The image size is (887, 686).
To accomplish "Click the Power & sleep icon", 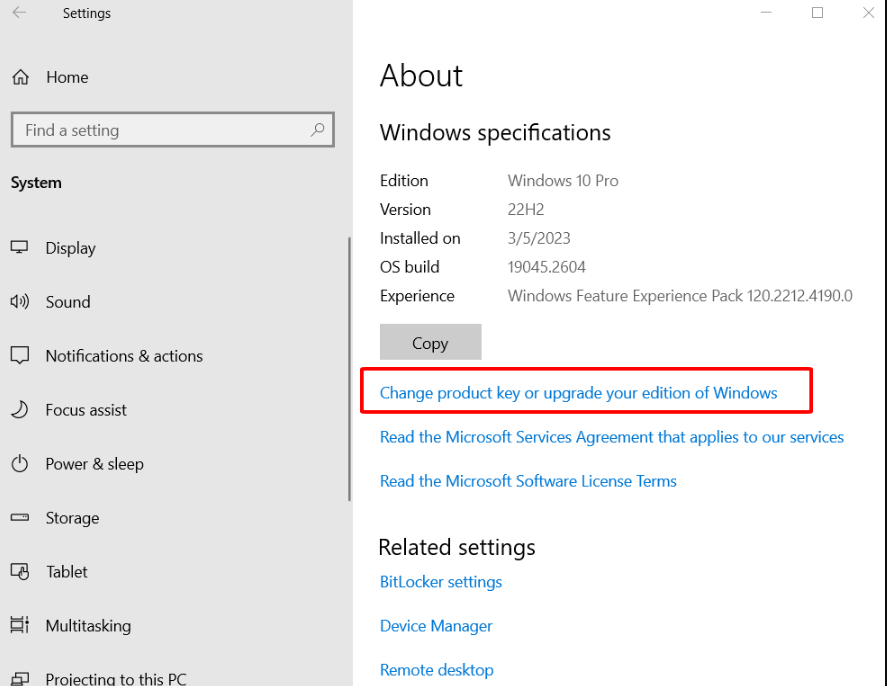I will pos(20,464).
